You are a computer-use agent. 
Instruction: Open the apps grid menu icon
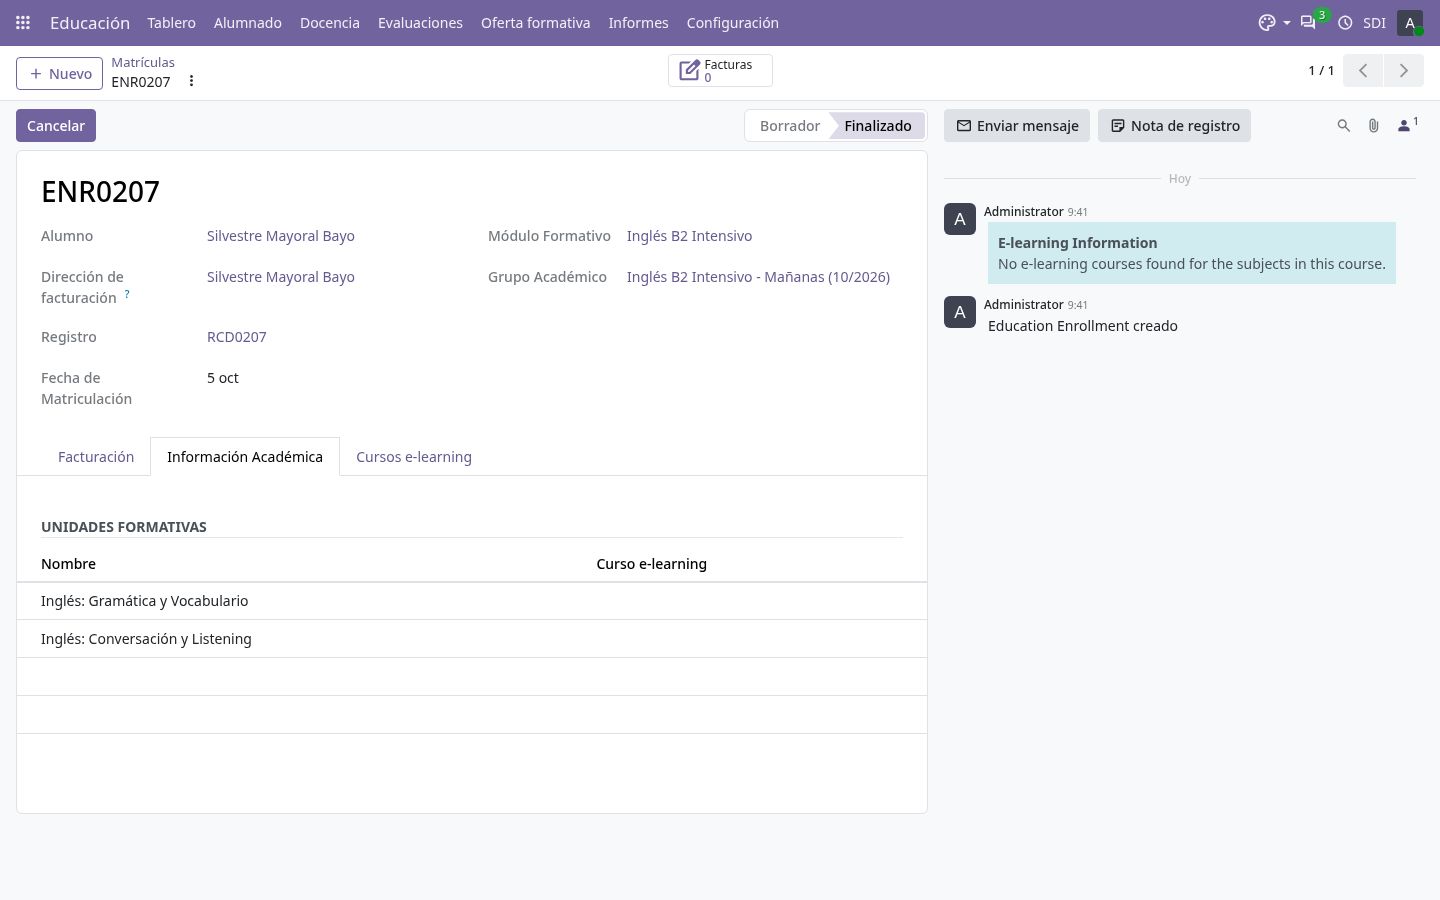23,22
